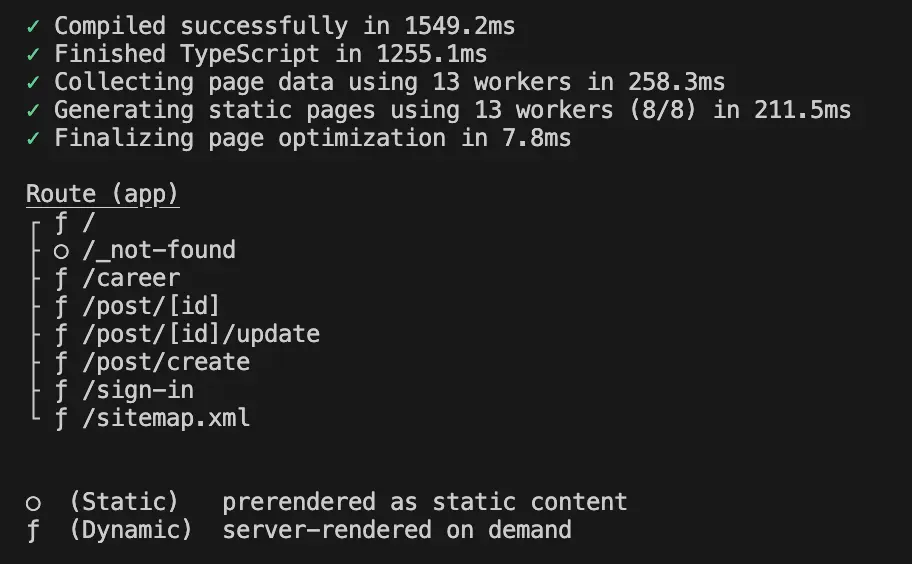Click the ƒ symbol beside /sitemap.xml route
This screenshot has width=912, height=564.
tap(61, 418)
